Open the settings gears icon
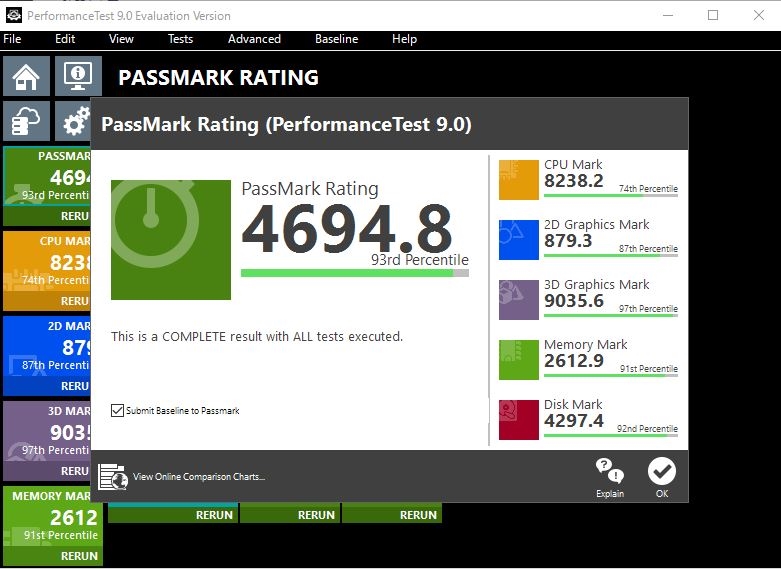The height and width of the screenshot is (569, 781). click(x=73, y=121)
